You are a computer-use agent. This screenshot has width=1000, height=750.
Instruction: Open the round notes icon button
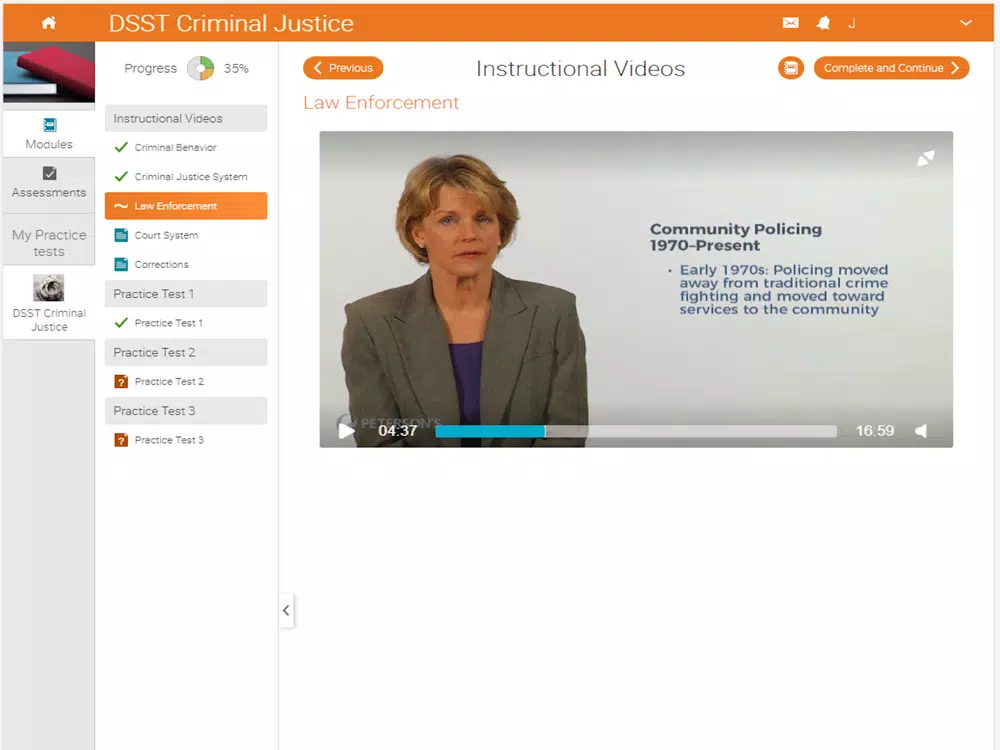coord(791,68)
